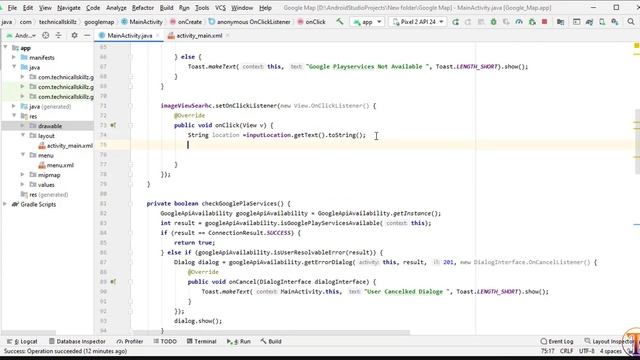The image size is (640, 360).
Task: Click MainActivity breadcrumb in navigation bar
Action: click(142, 22)
